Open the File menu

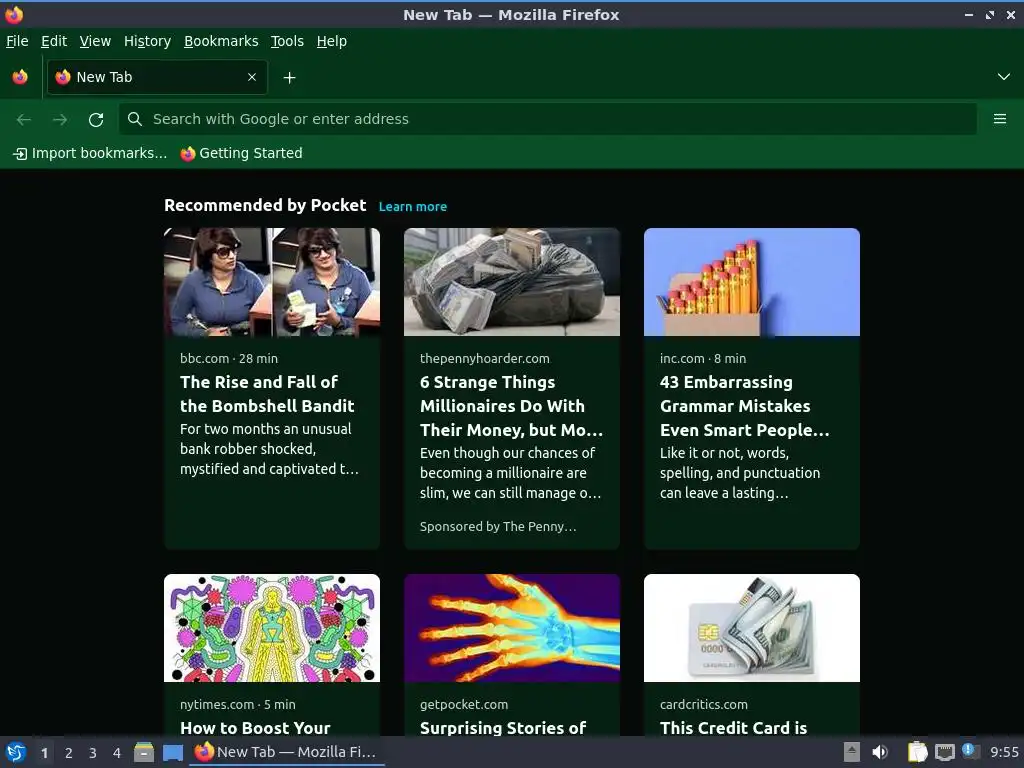click(17, 41)
